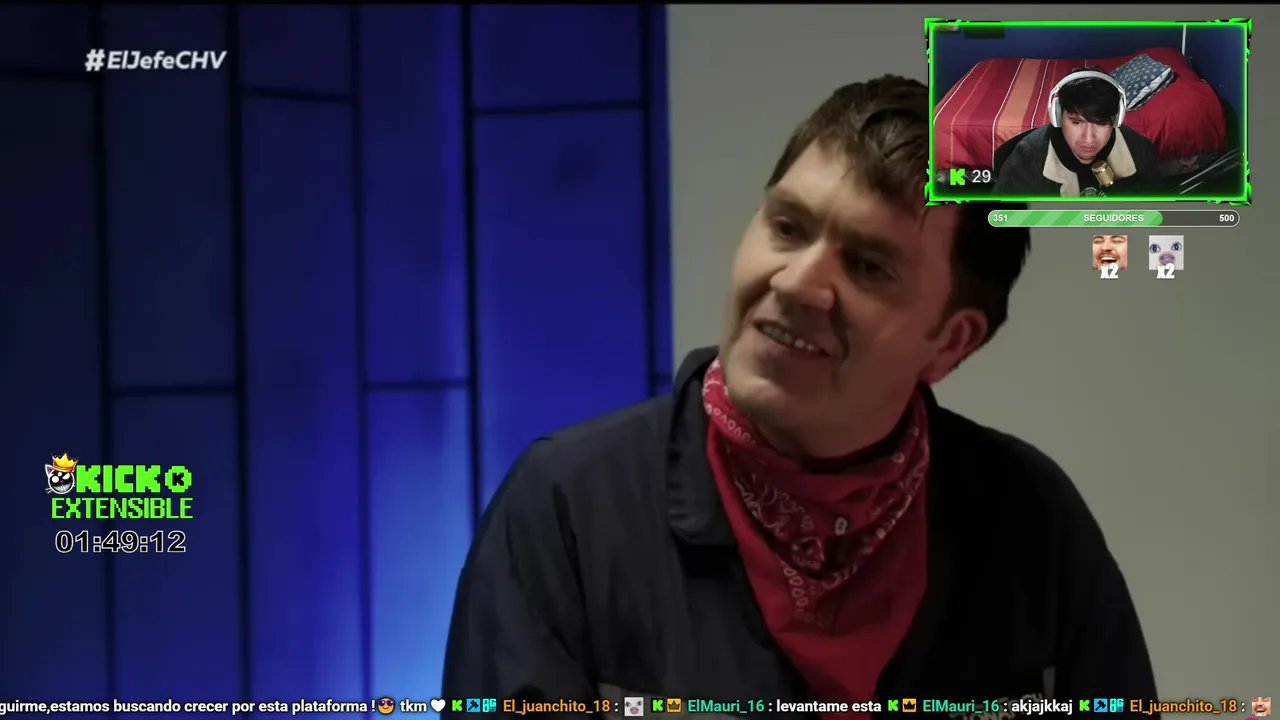Select the 'akjajkkaj' chat message
Viewport: 1280px width, 720px height.
(1040, 706)
